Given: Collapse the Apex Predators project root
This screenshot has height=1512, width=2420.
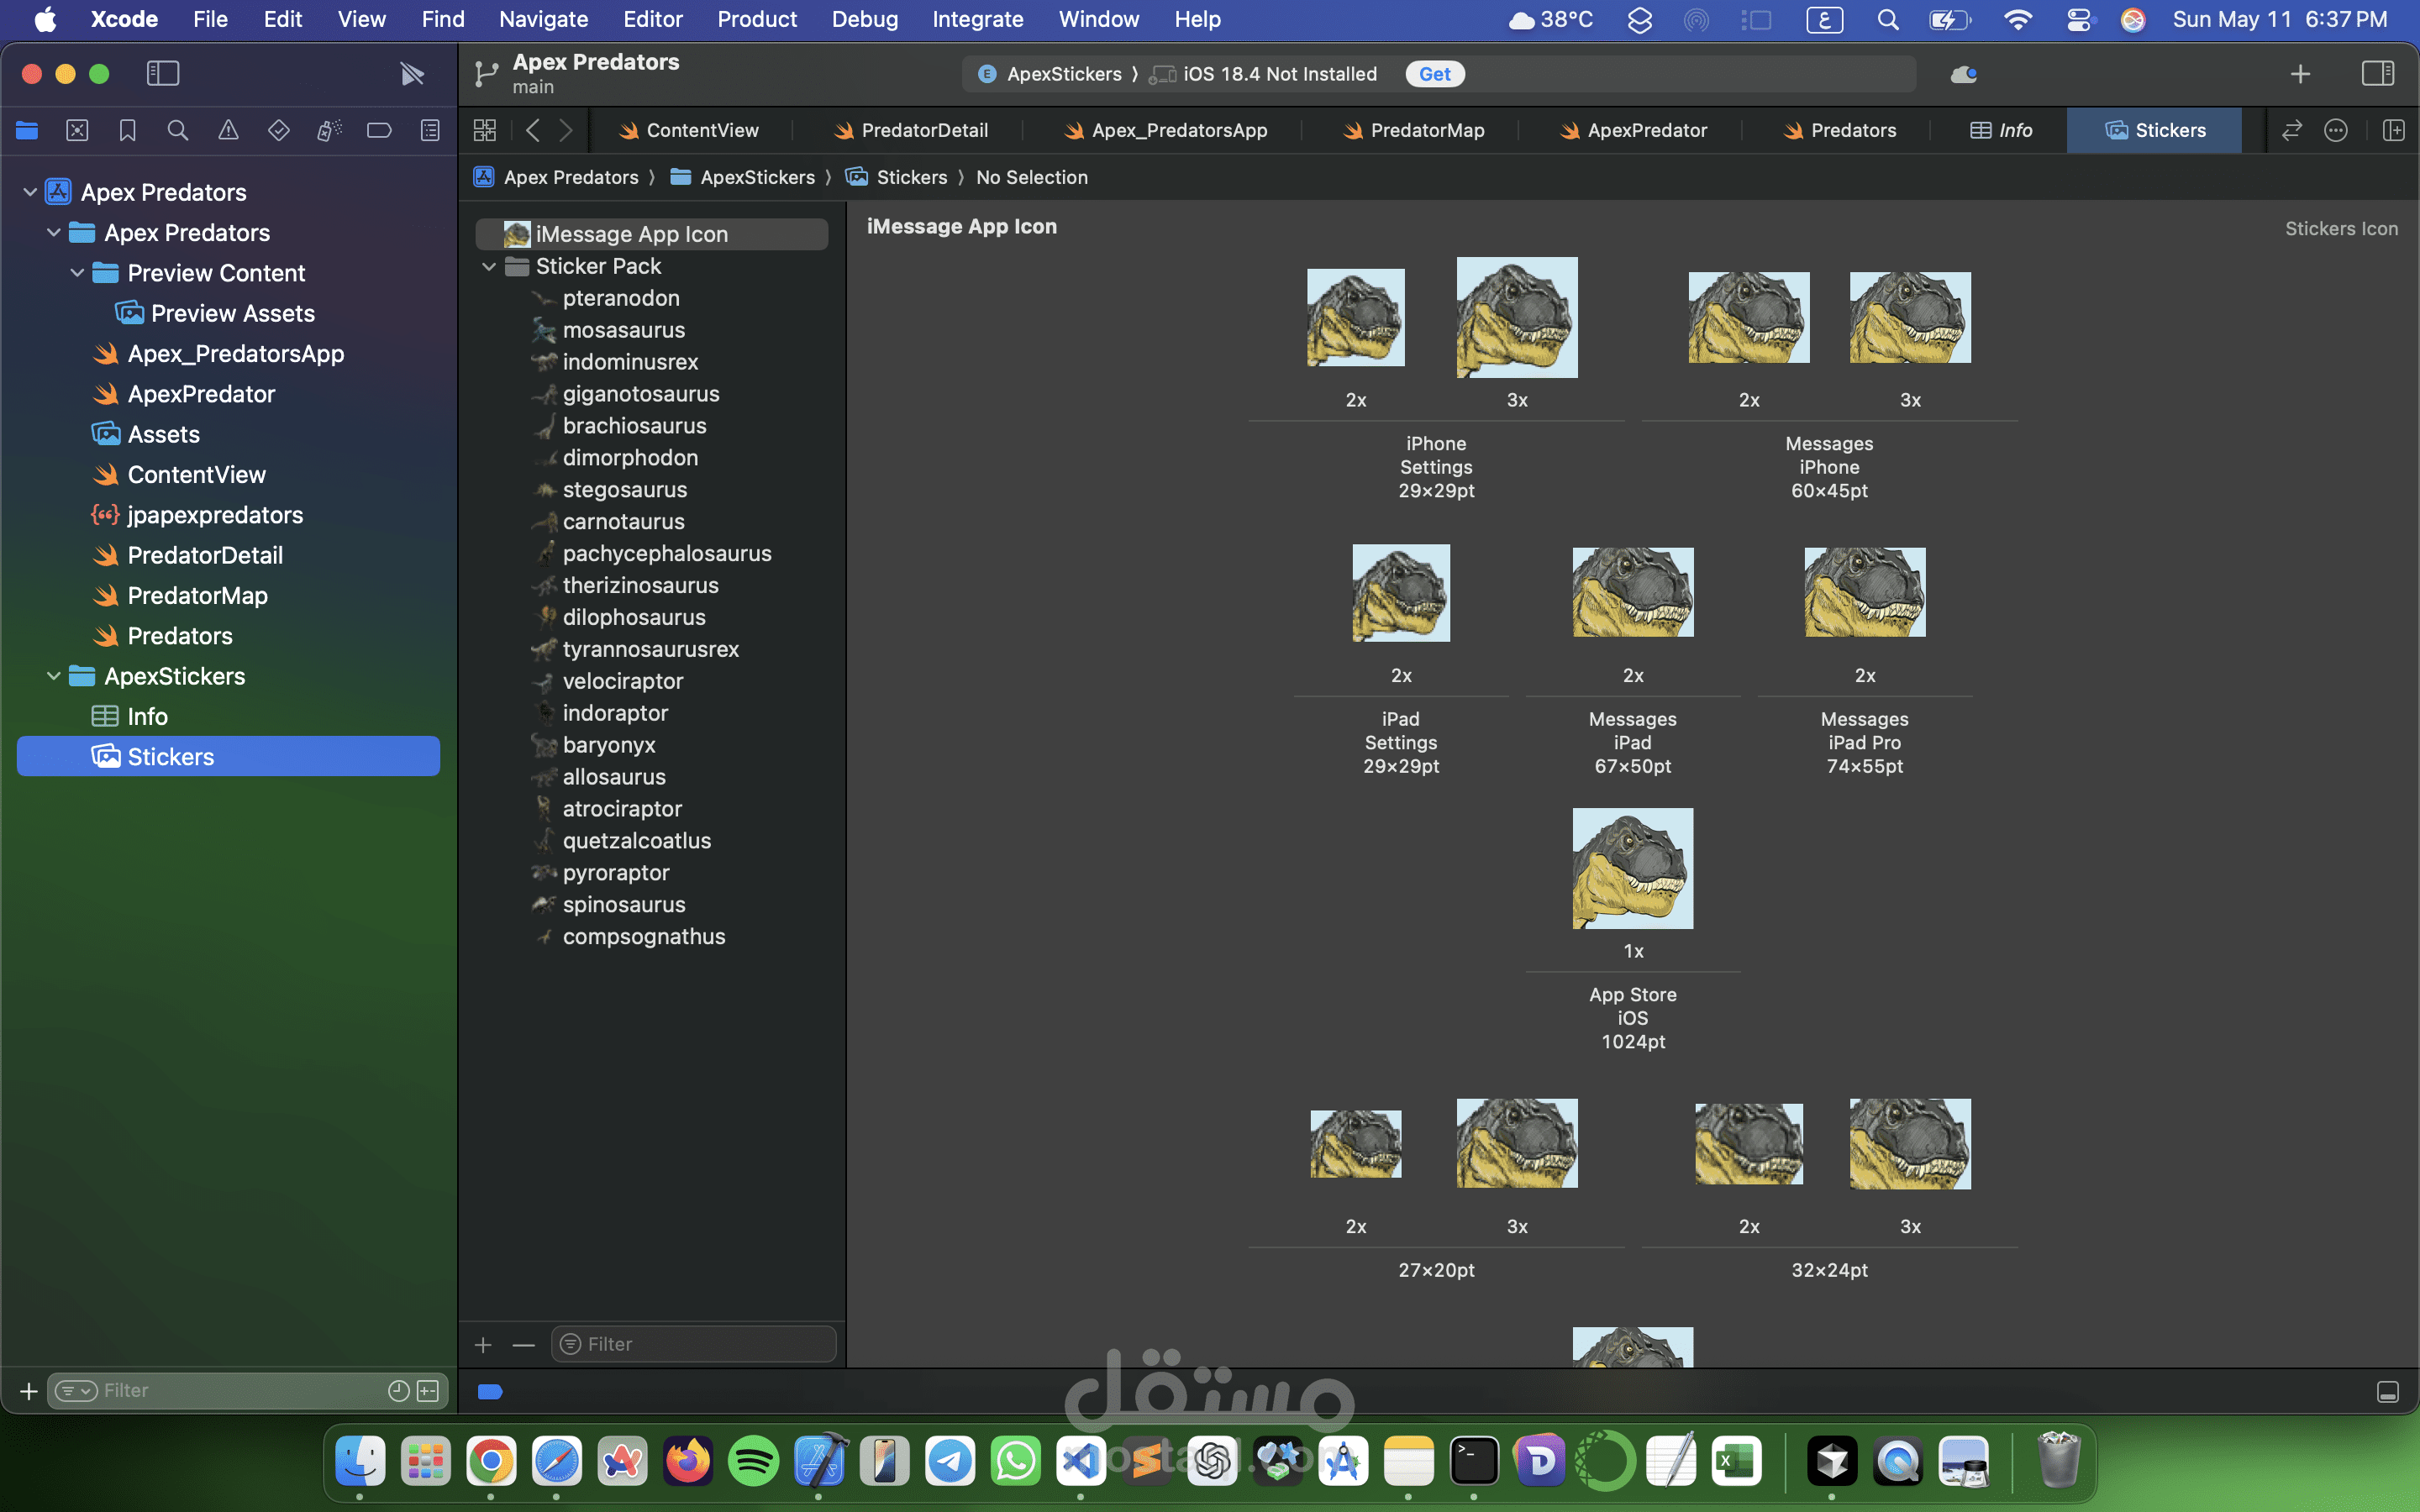Looking at the screenshot, I should (x=30, y=192).
